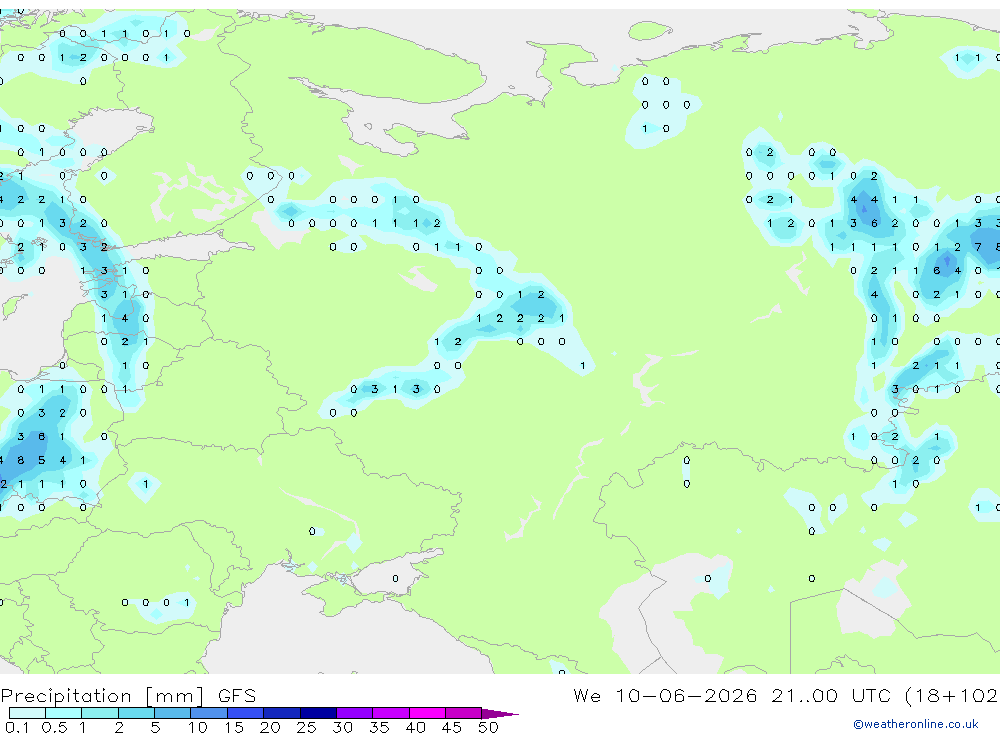This screenshot has height=733, width=1000.
Task: Click the 35–40 mm legend color swatch
Action: coord(391,713)
